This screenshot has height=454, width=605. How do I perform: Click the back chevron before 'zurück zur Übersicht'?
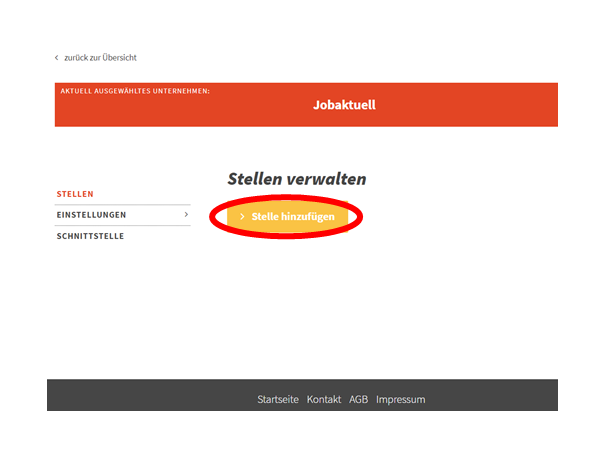pos(57,57)
